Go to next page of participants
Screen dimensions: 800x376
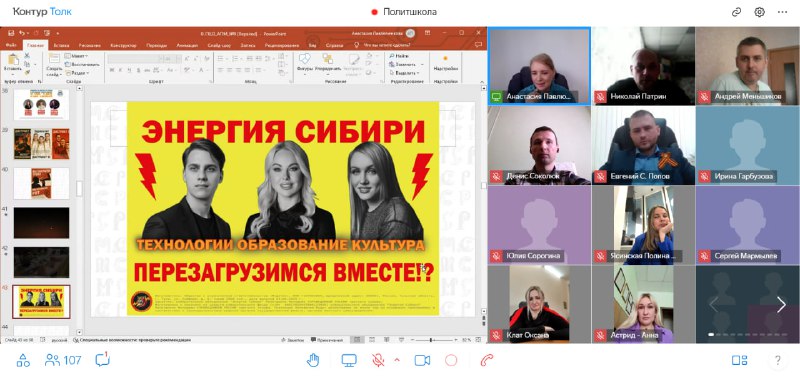[x=781, y=305]
